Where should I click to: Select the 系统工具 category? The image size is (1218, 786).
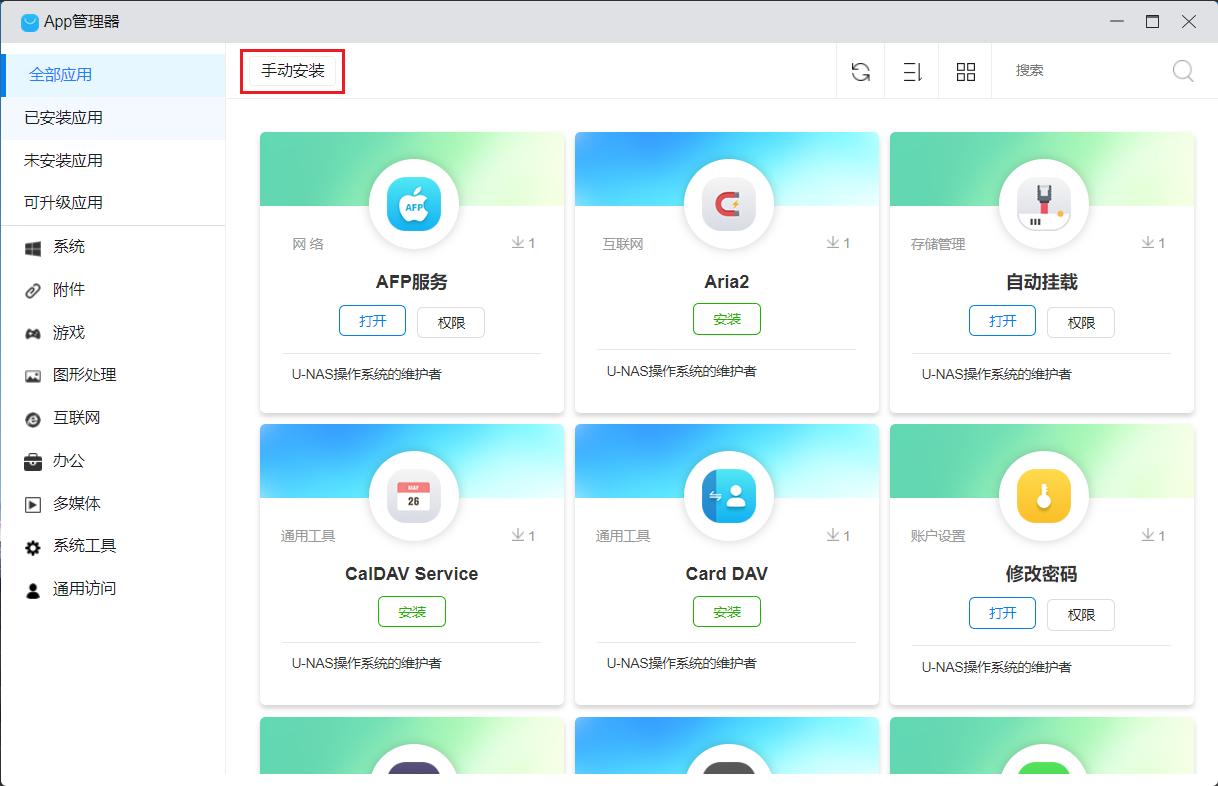point(84,546)
